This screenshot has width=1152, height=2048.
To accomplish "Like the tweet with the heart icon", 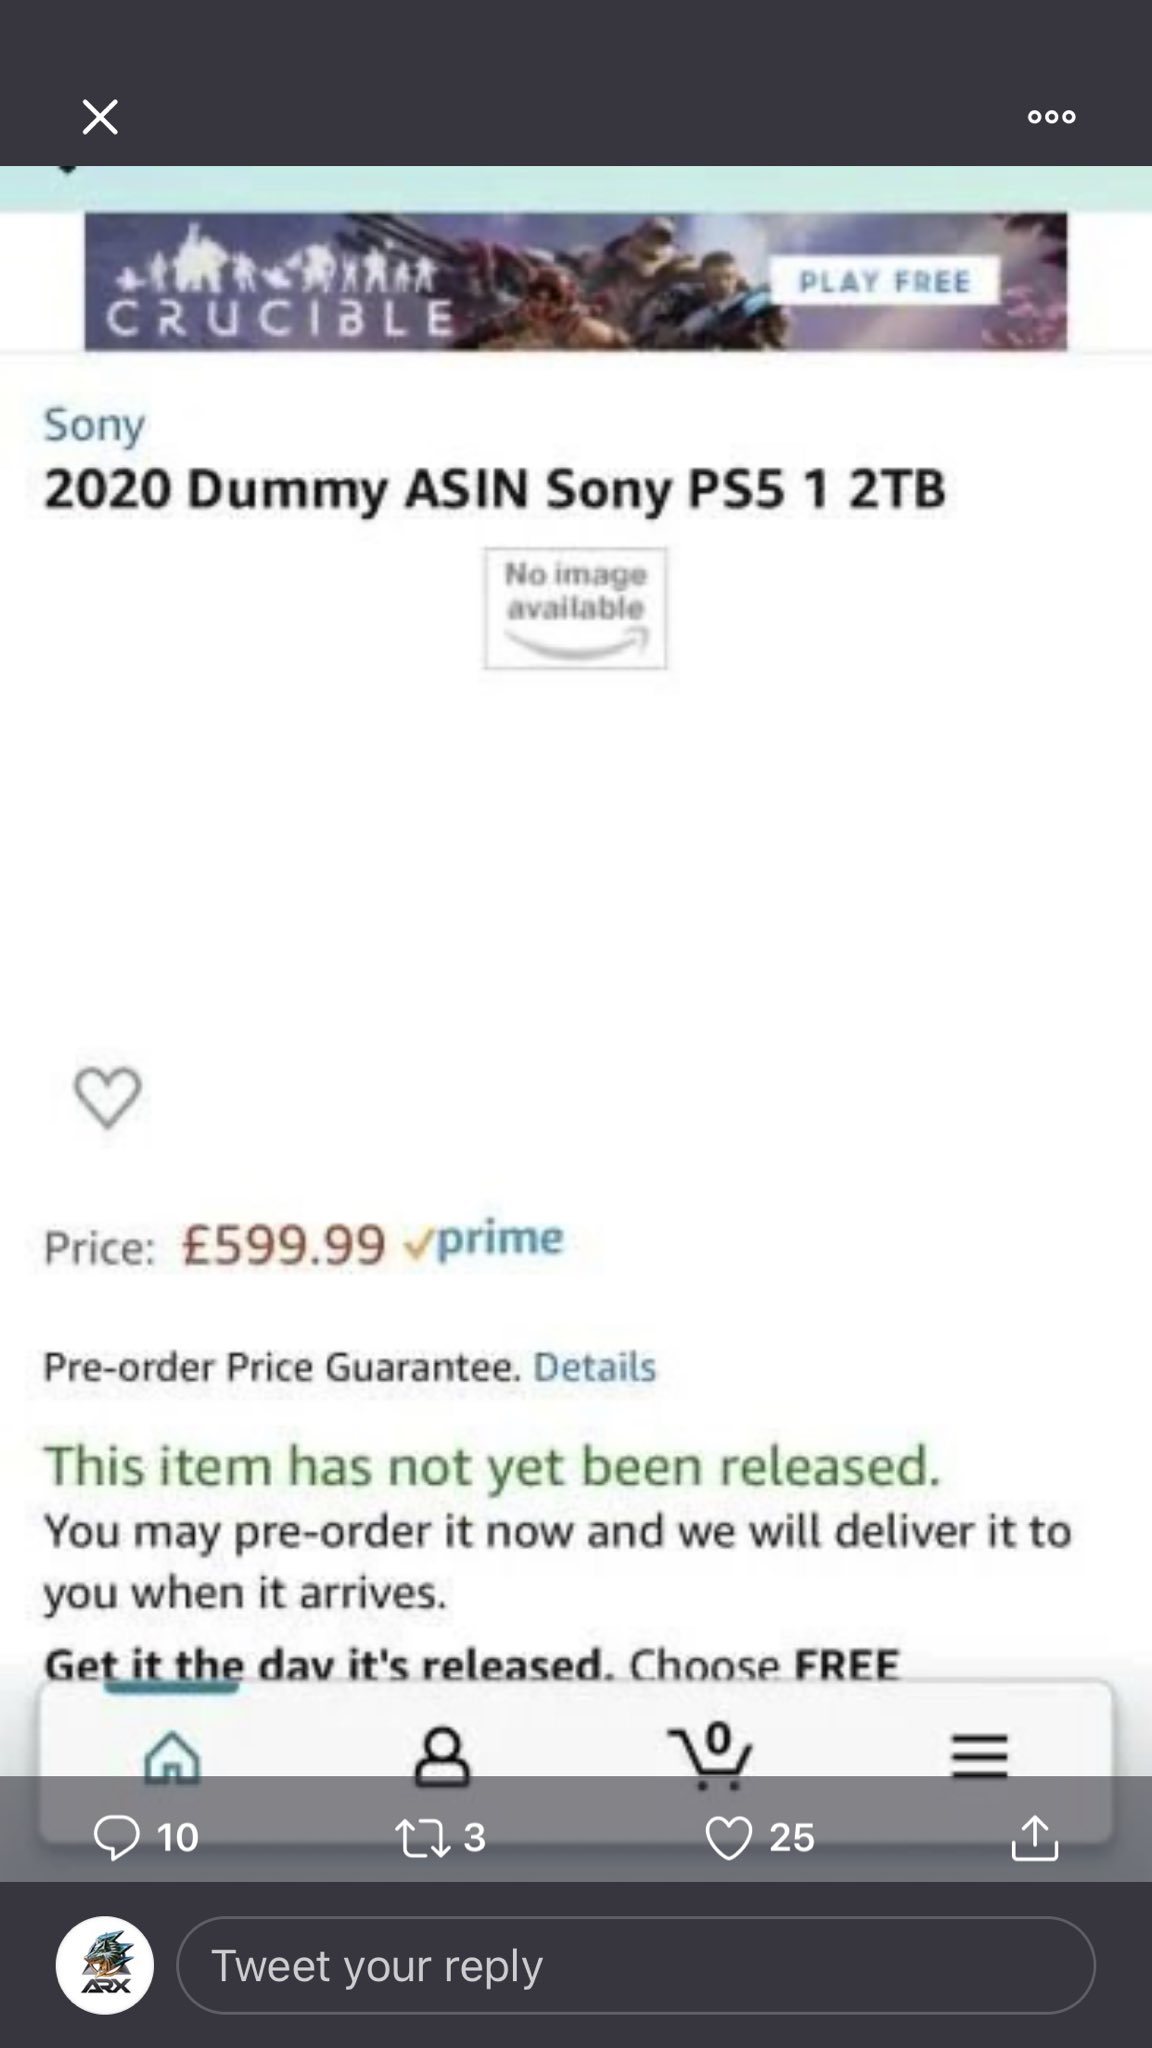I will pos(728,1837).
